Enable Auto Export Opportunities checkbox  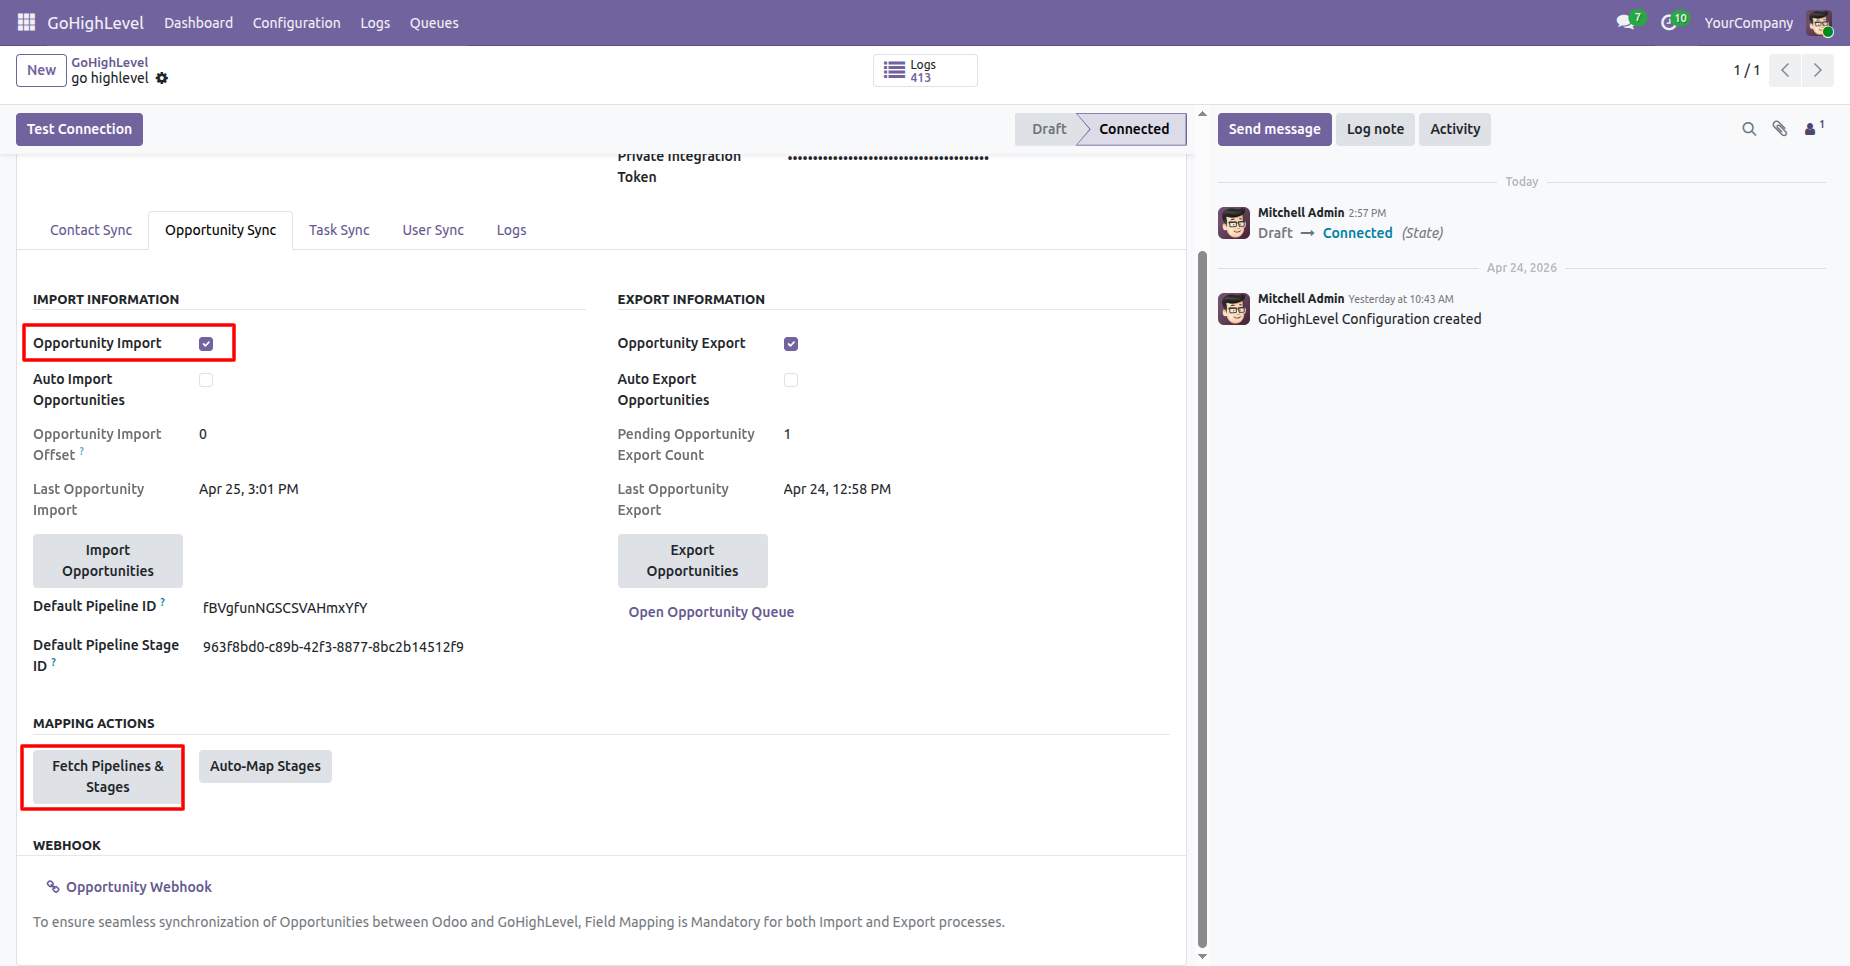[791, 380]
